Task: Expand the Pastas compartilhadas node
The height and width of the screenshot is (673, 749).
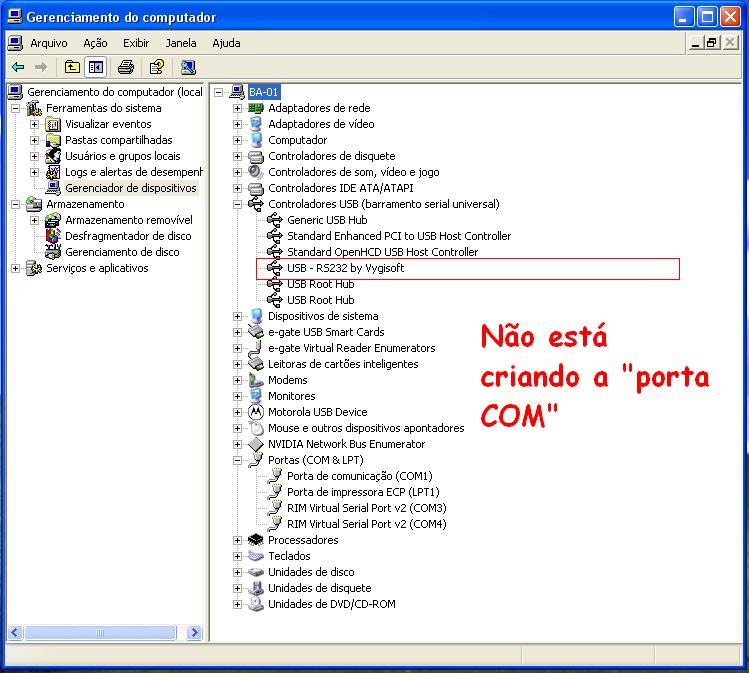Action: click(34, 140)
